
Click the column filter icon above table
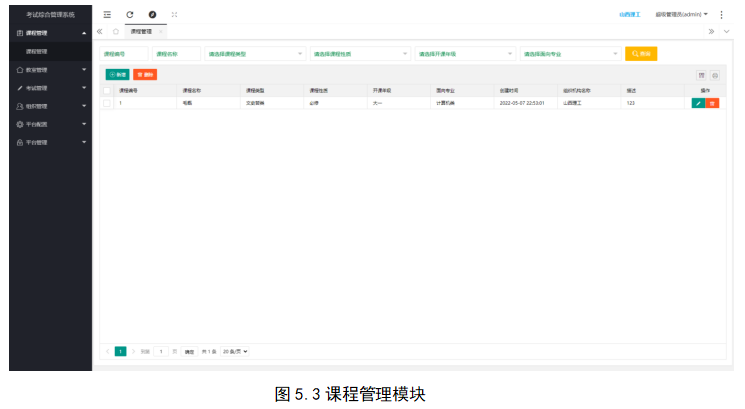click(x=701, y=75)
